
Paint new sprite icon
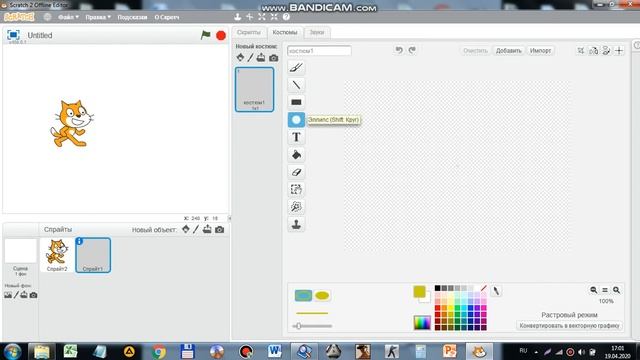pos(196,229)
